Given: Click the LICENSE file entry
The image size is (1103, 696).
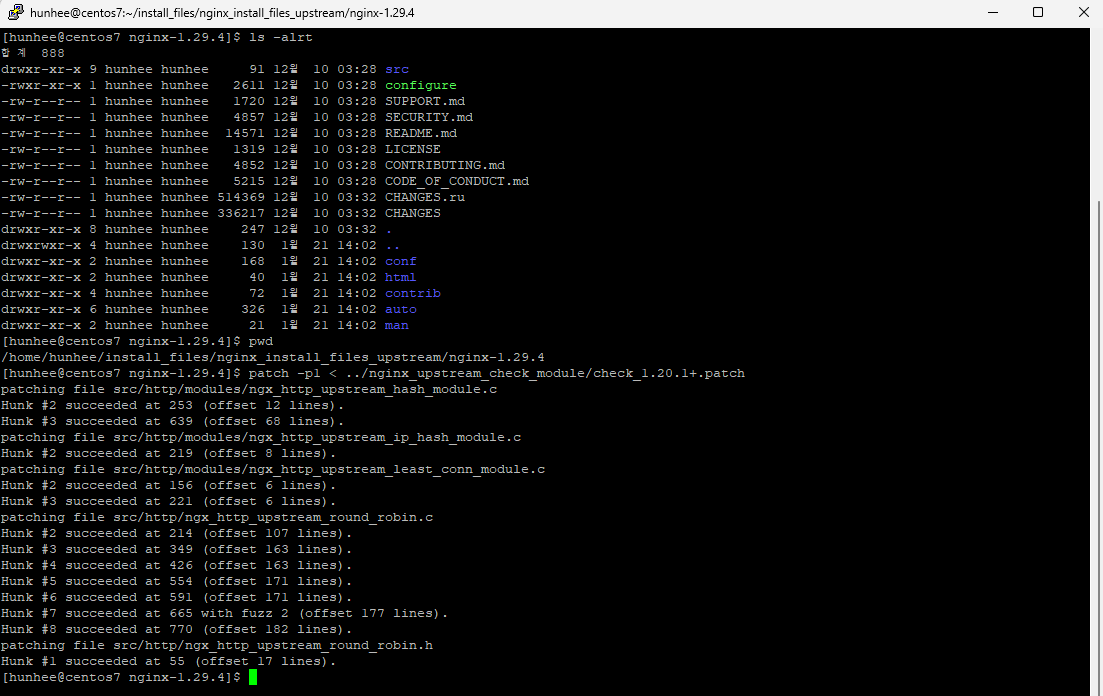Looking at the screenshot, I should point(412,148).
